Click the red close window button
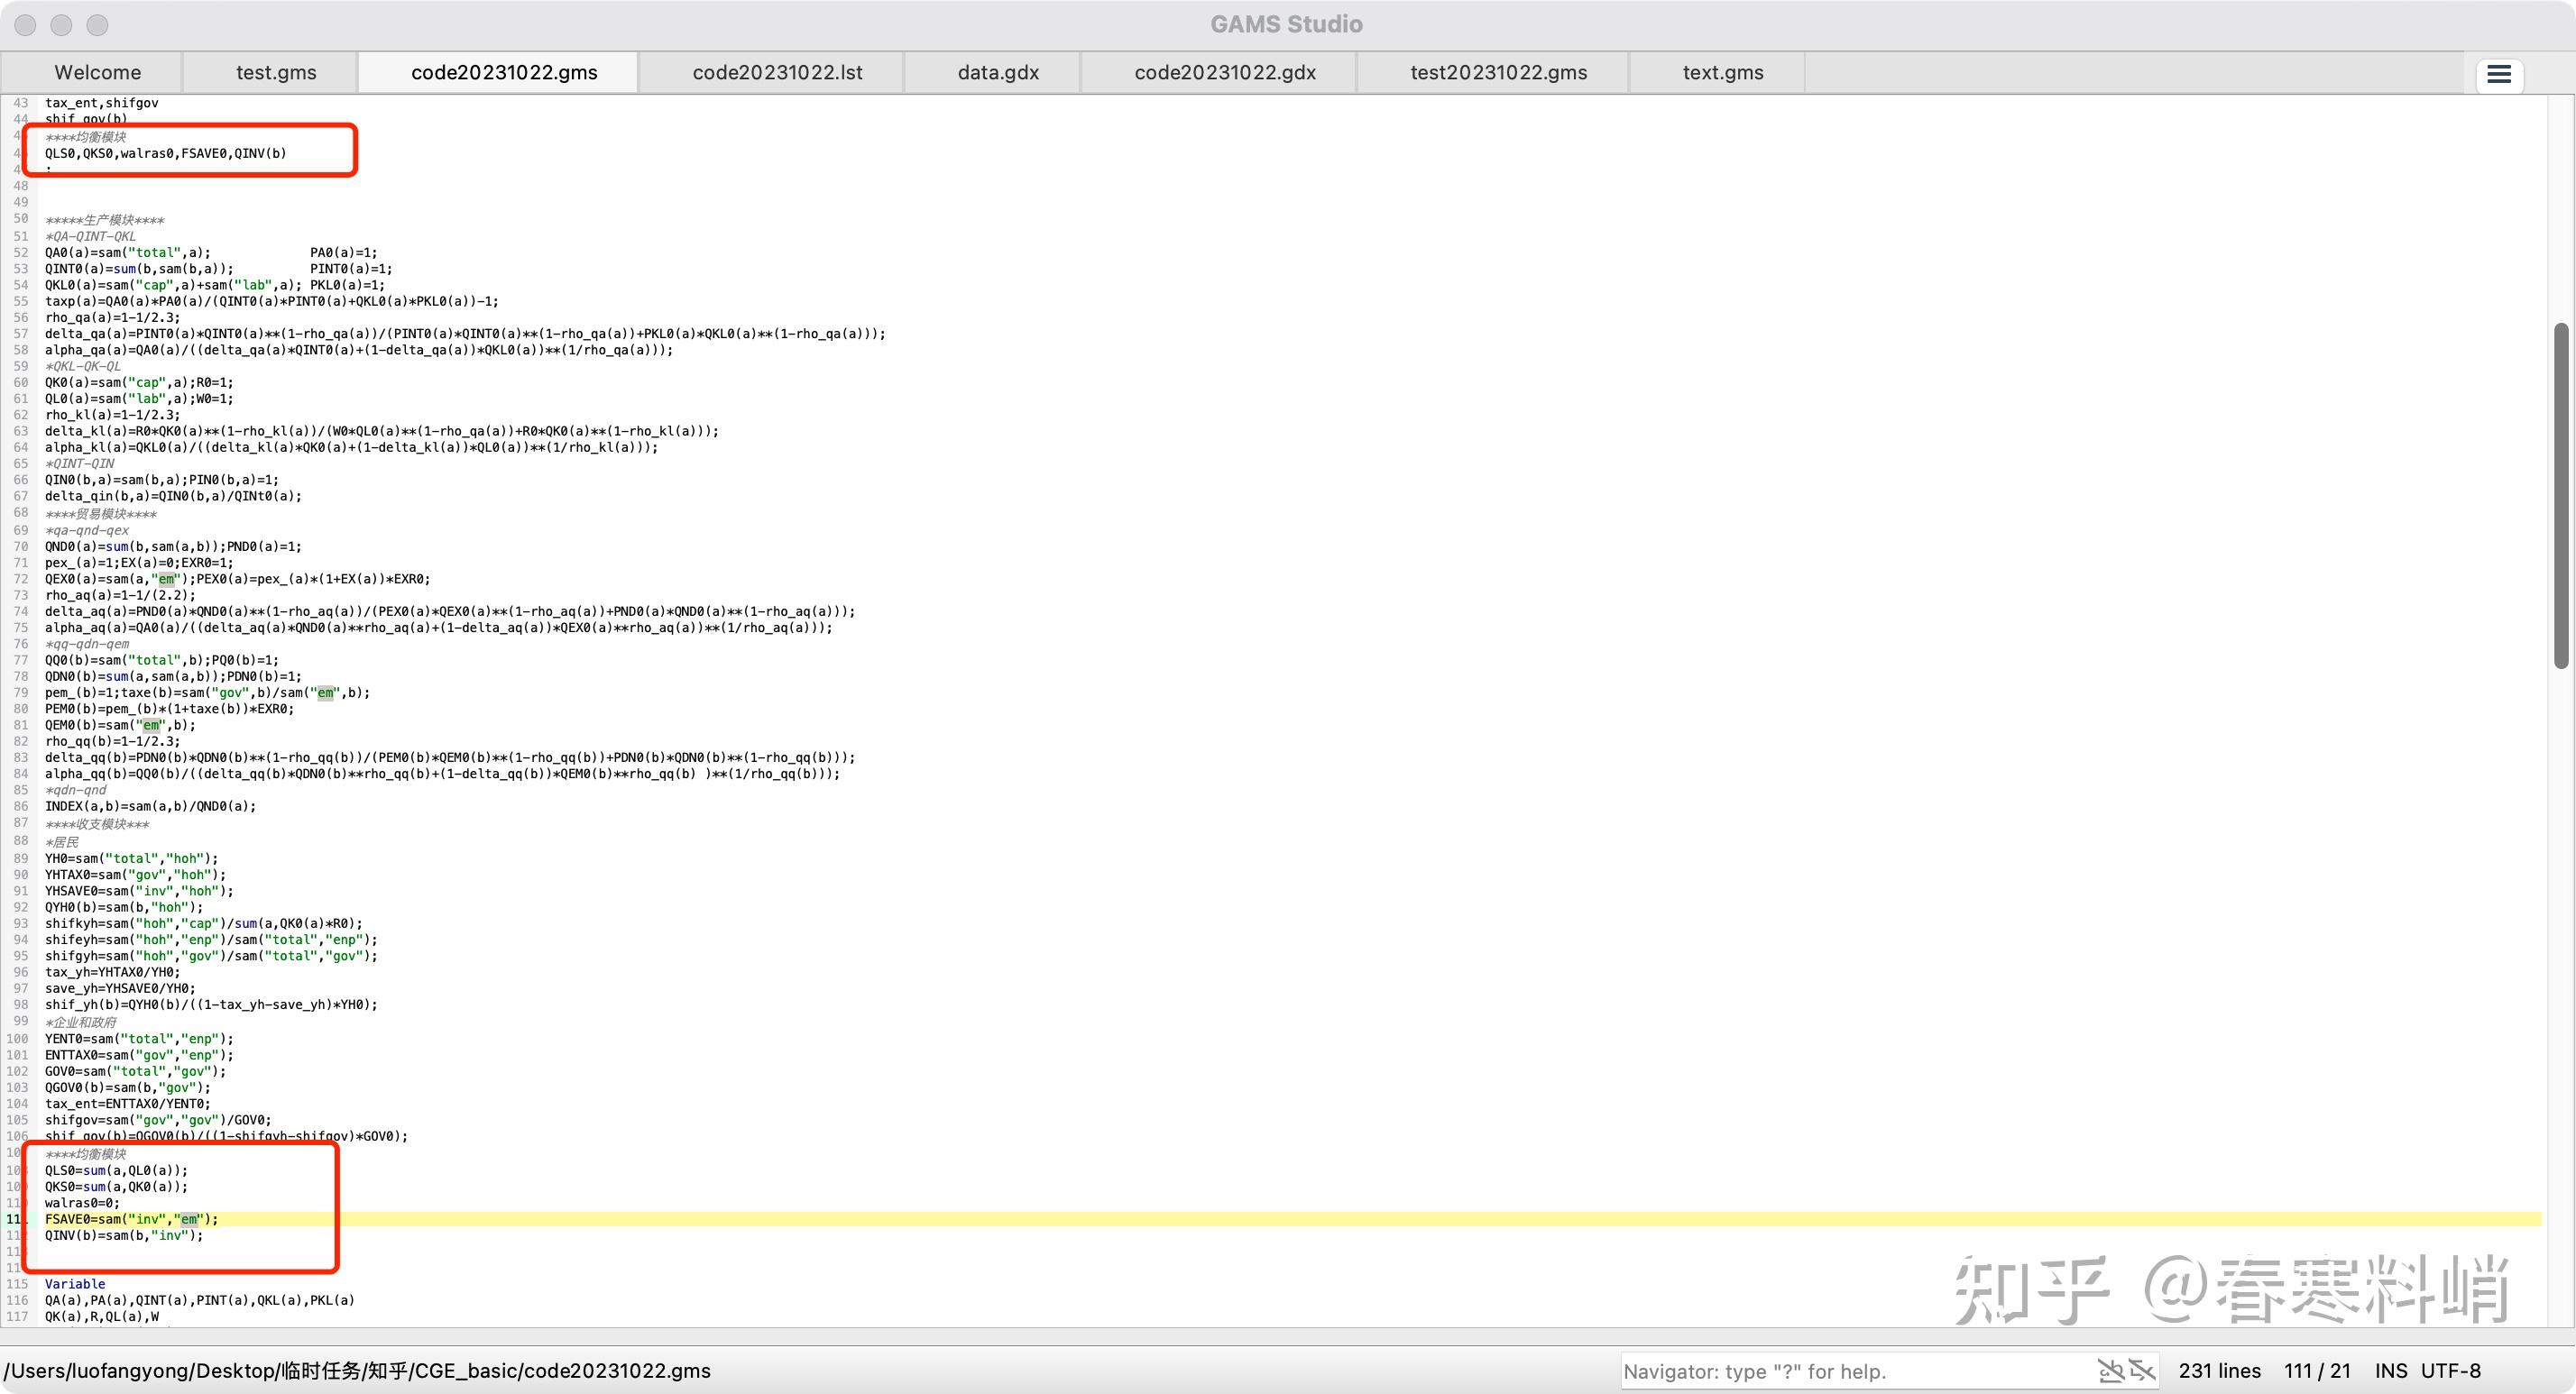 click(x=26, y=25)
